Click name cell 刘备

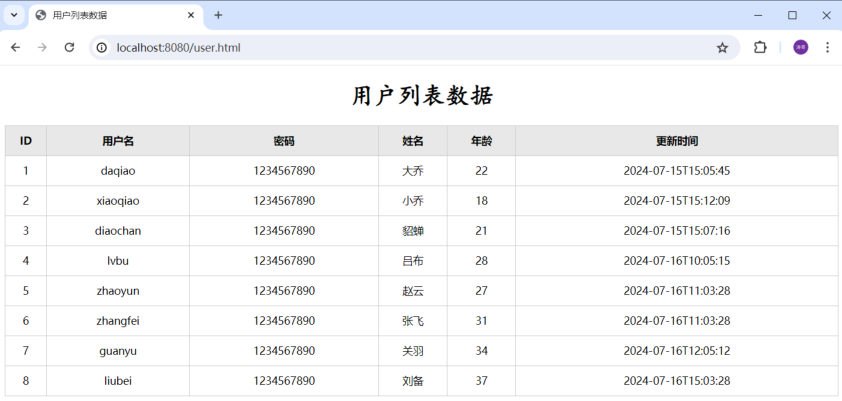click(413, 381)
